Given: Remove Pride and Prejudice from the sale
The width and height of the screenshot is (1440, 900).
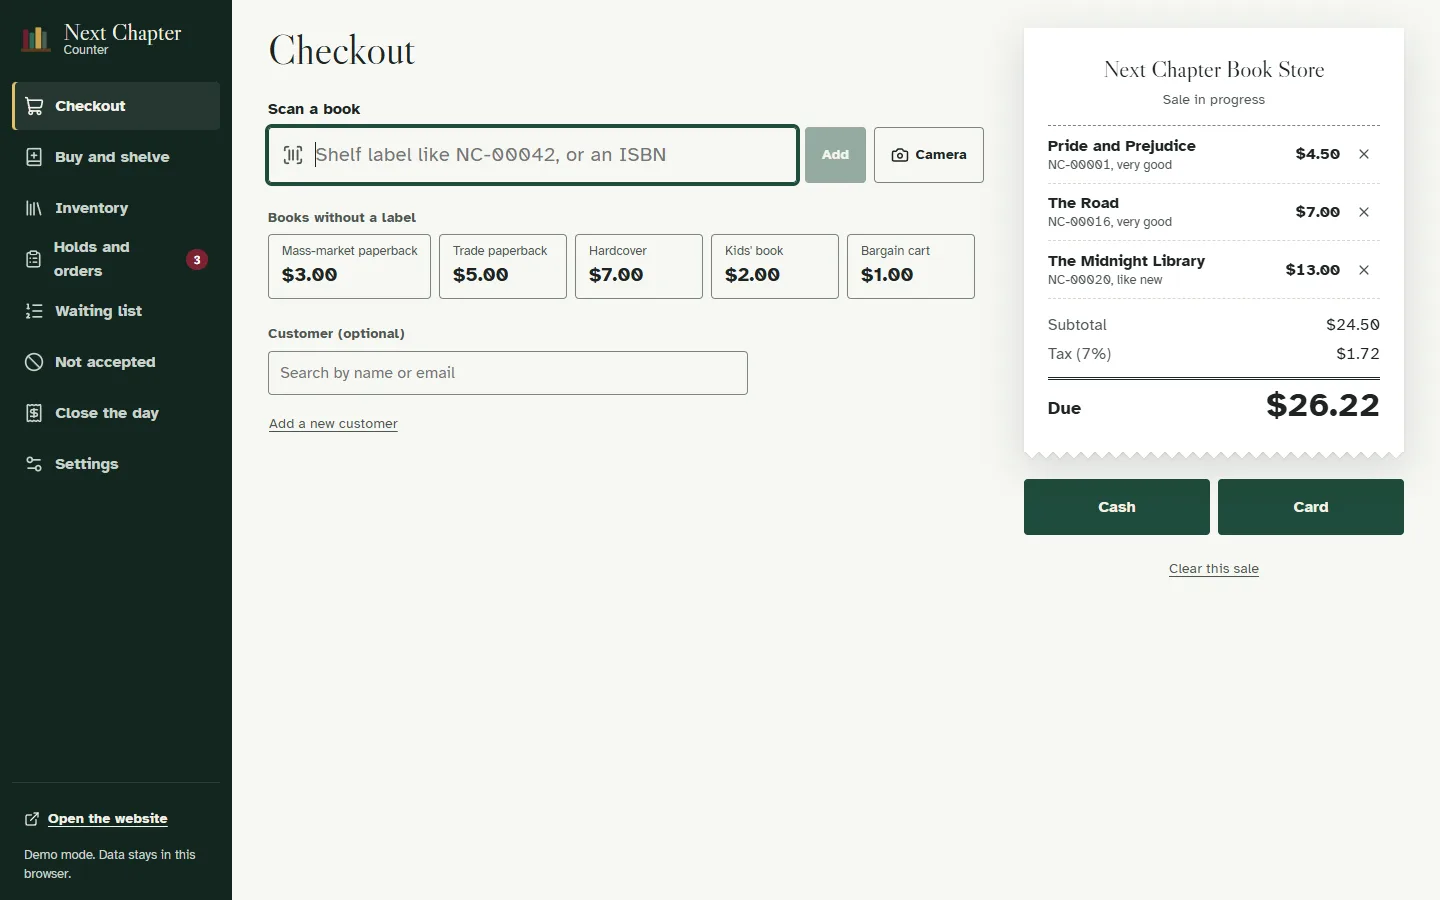Looking at the screenshot, I should coord(1364,154).
